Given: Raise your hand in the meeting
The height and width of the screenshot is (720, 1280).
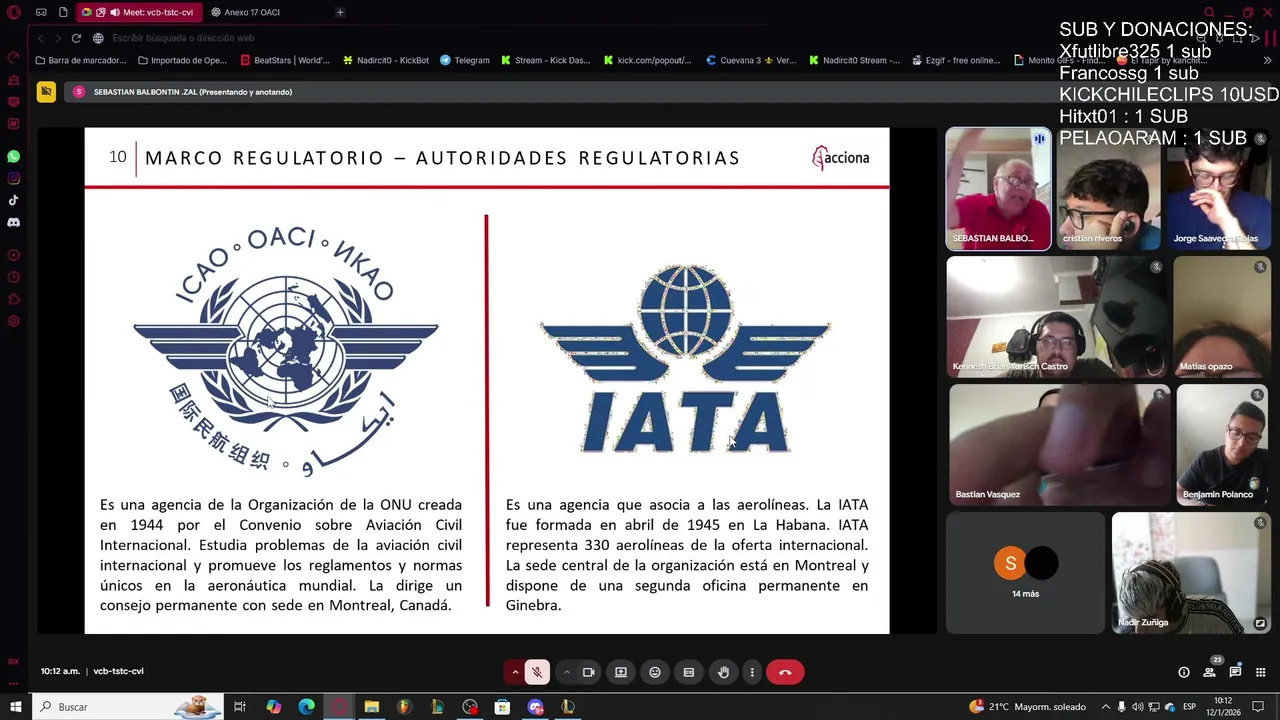Looking at the screenshot, I should [x=723, y=672].
